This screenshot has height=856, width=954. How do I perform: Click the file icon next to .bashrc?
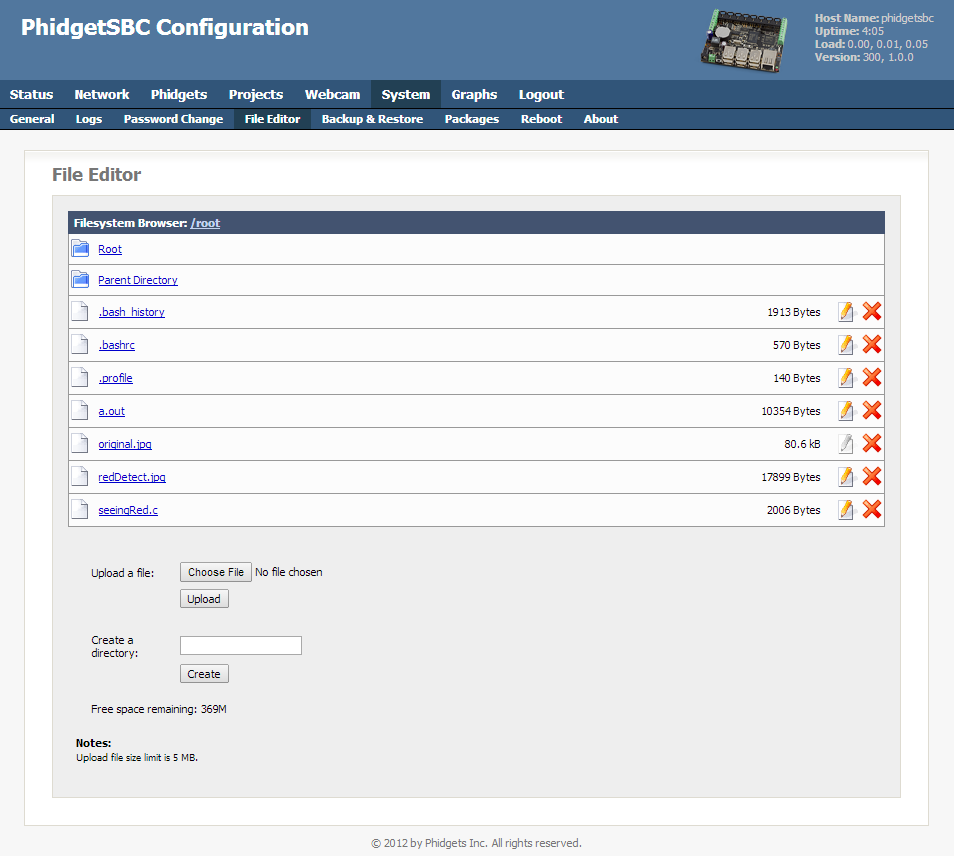click(80, 344)
